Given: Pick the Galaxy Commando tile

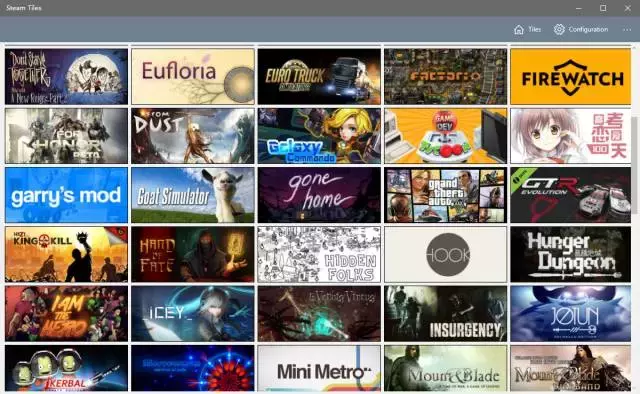Looking at the screenshot, I should click(x=319, y=136).
